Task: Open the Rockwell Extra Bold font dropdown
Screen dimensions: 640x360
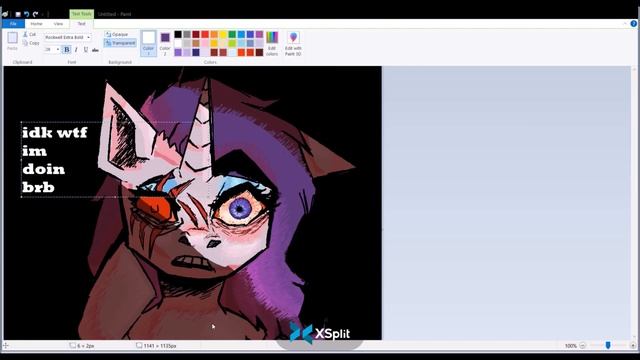Action: [89, 37]
